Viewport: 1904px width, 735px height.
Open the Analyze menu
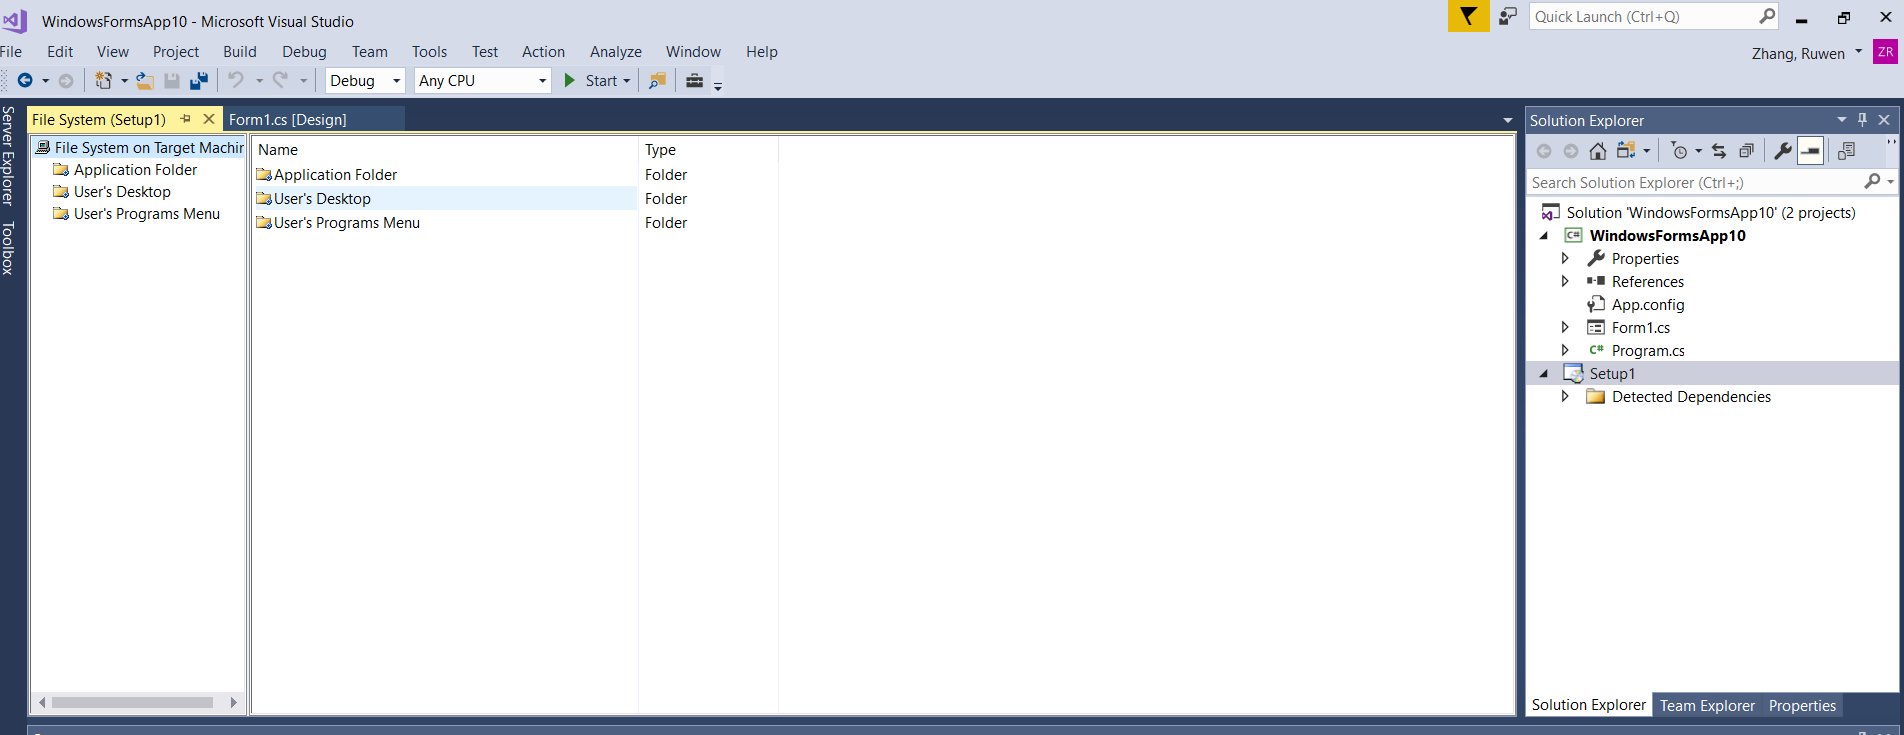616,52
